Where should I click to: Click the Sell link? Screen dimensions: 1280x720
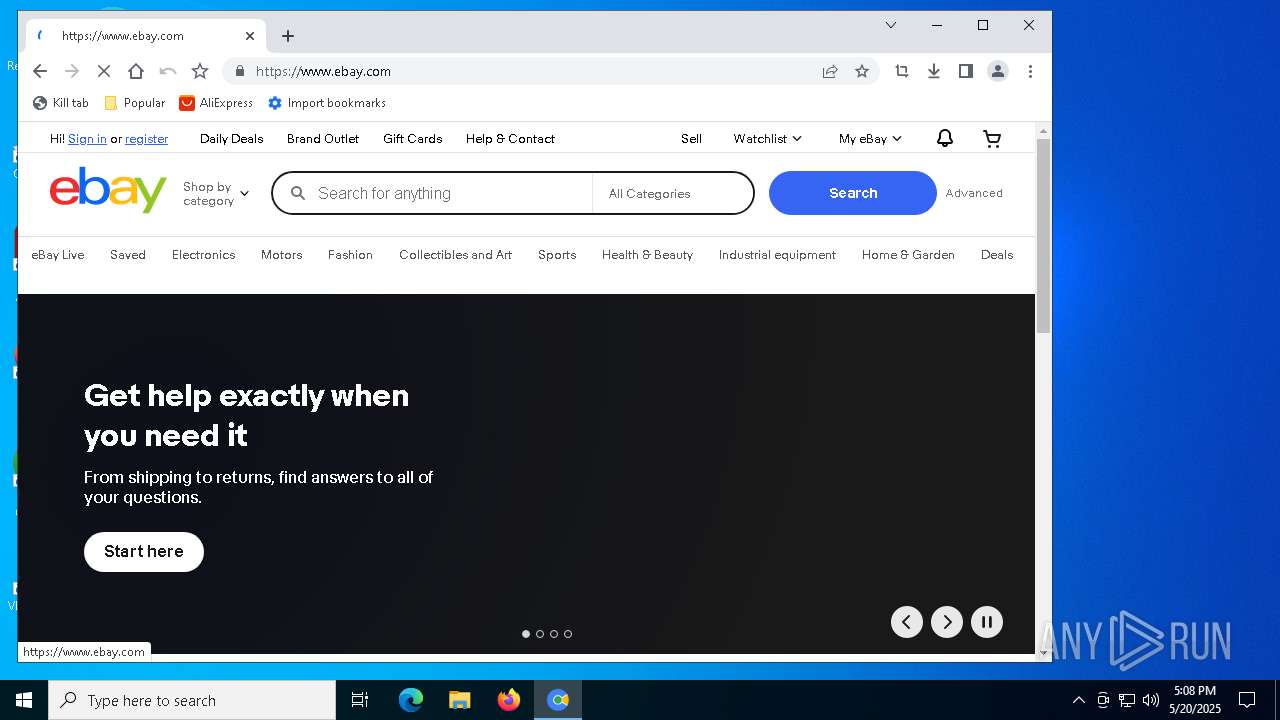point(691,139)
